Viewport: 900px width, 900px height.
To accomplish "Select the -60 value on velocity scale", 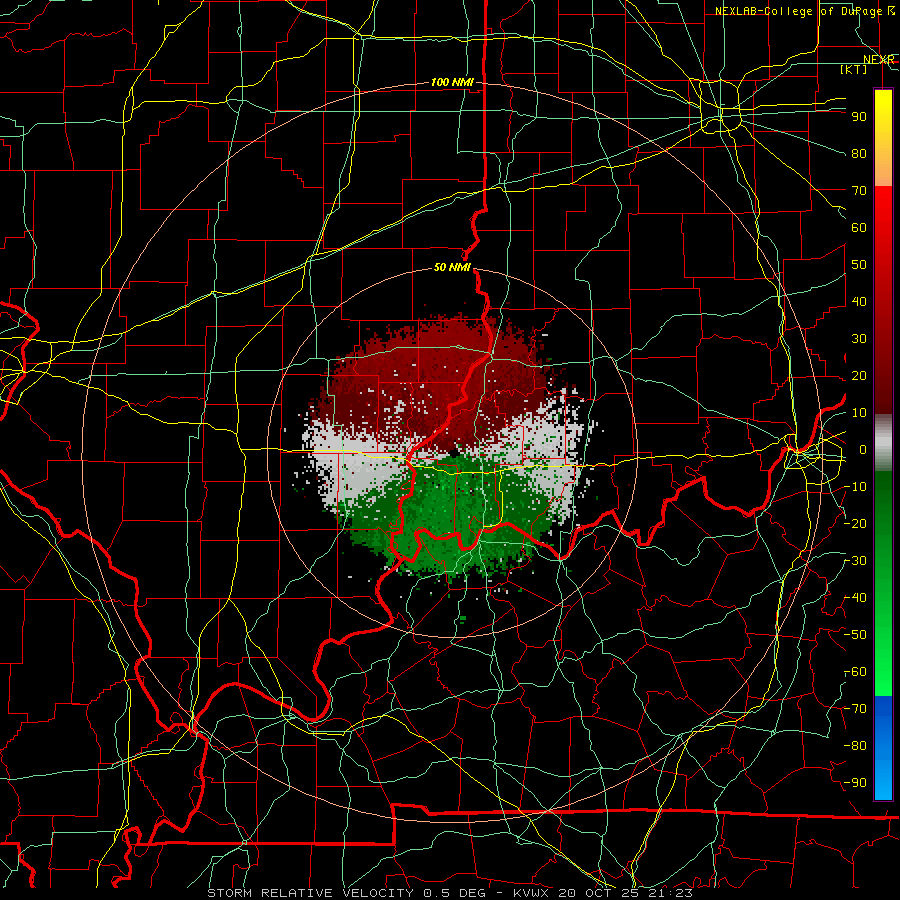I will [855, 672].
